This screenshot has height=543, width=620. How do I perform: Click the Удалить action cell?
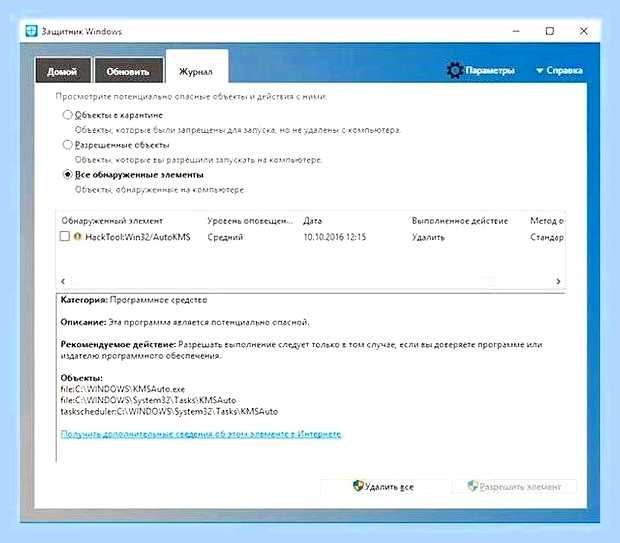(428, 237)
